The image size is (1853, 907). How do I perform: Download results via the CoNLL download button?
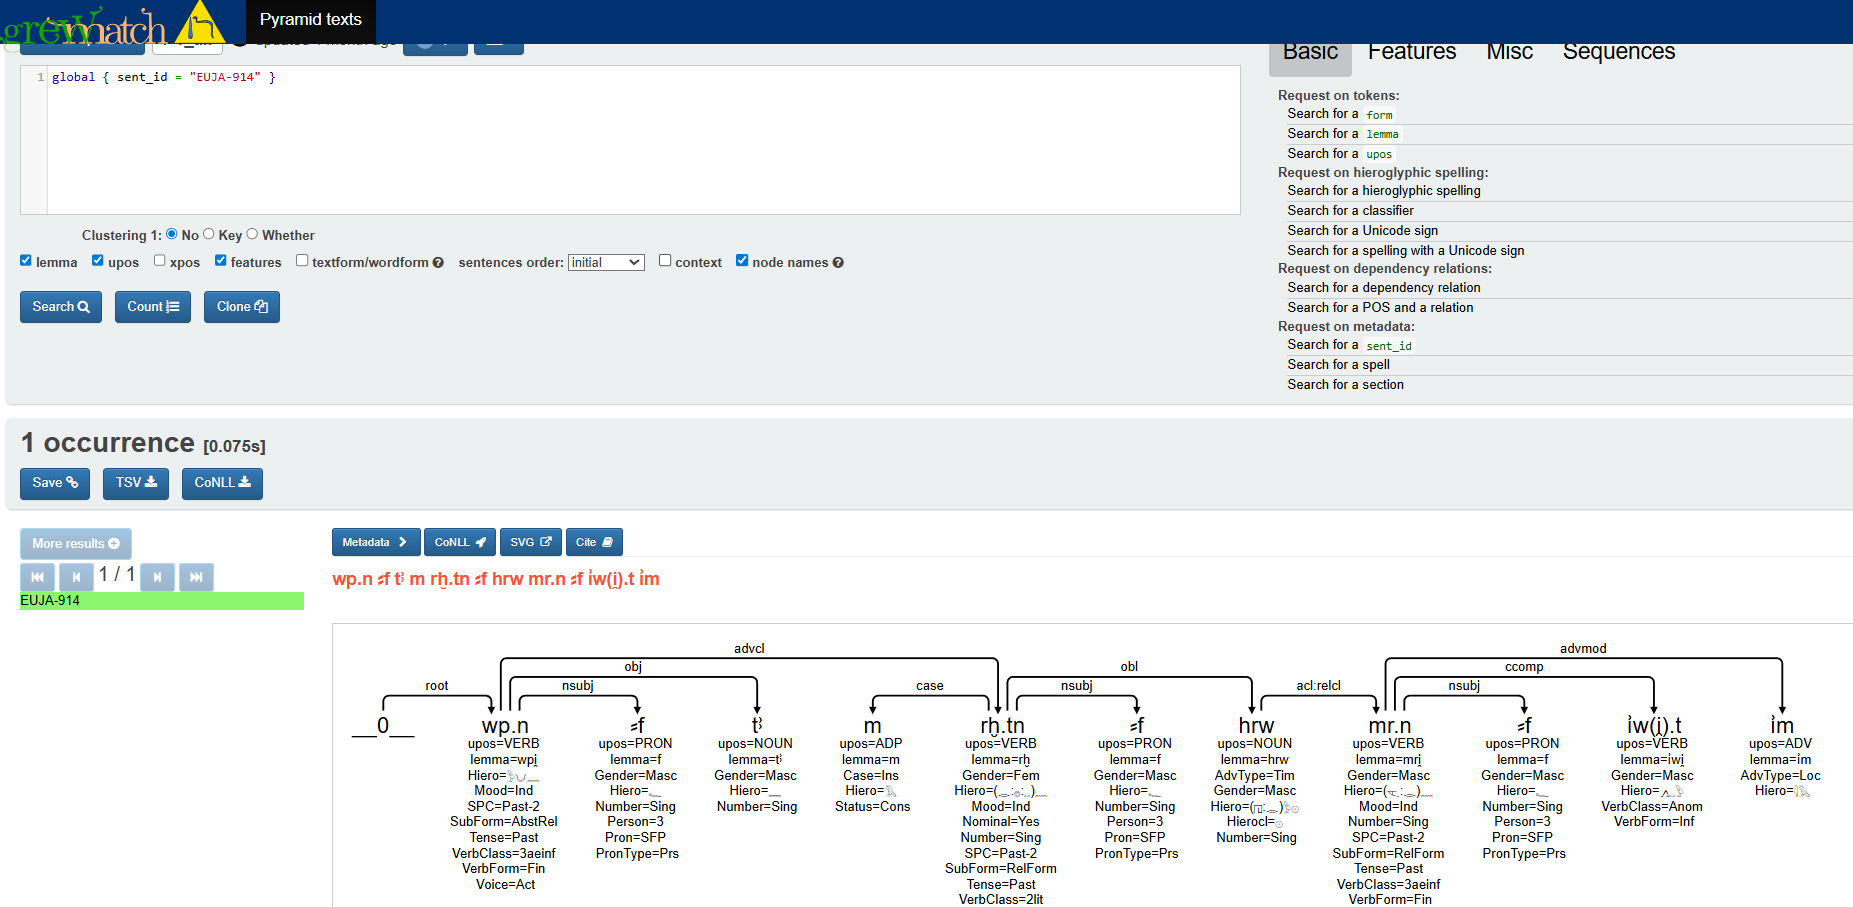coord(222,483)
